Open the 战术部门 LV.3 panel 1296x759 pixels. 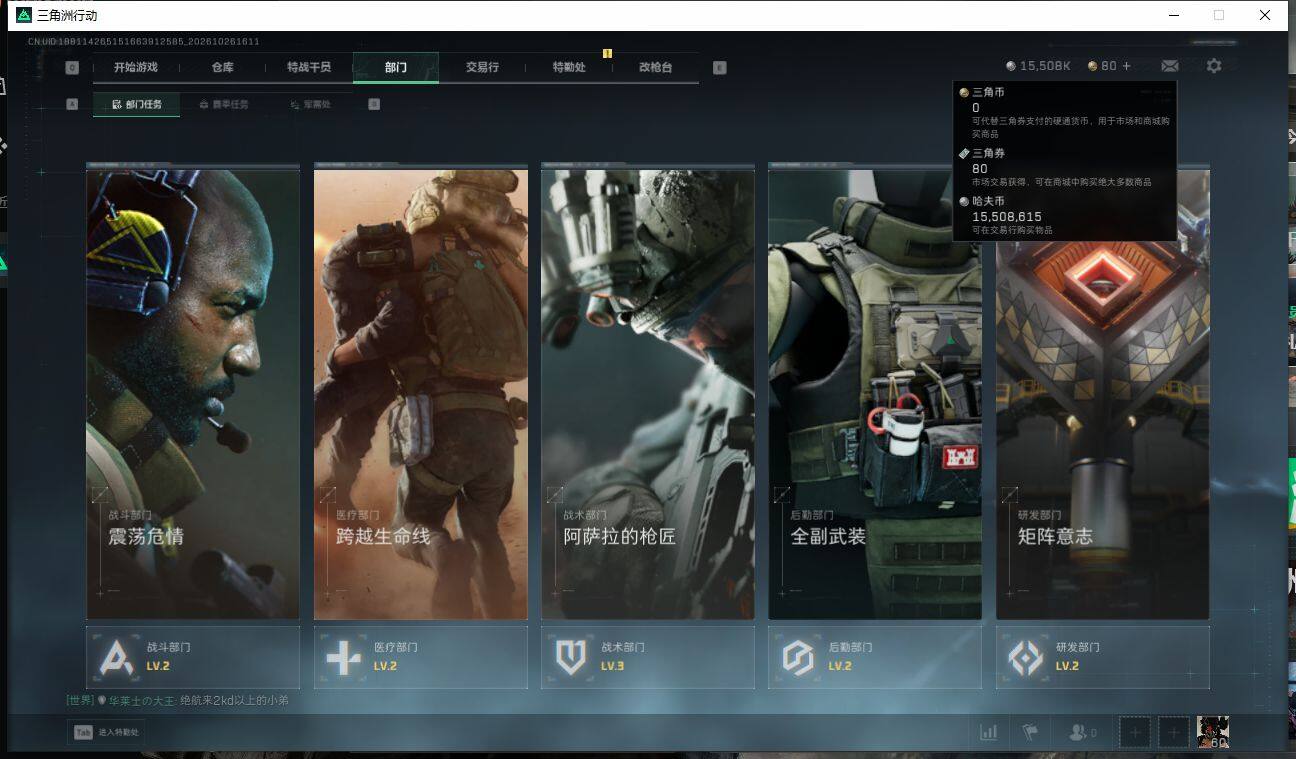(648, 658)
